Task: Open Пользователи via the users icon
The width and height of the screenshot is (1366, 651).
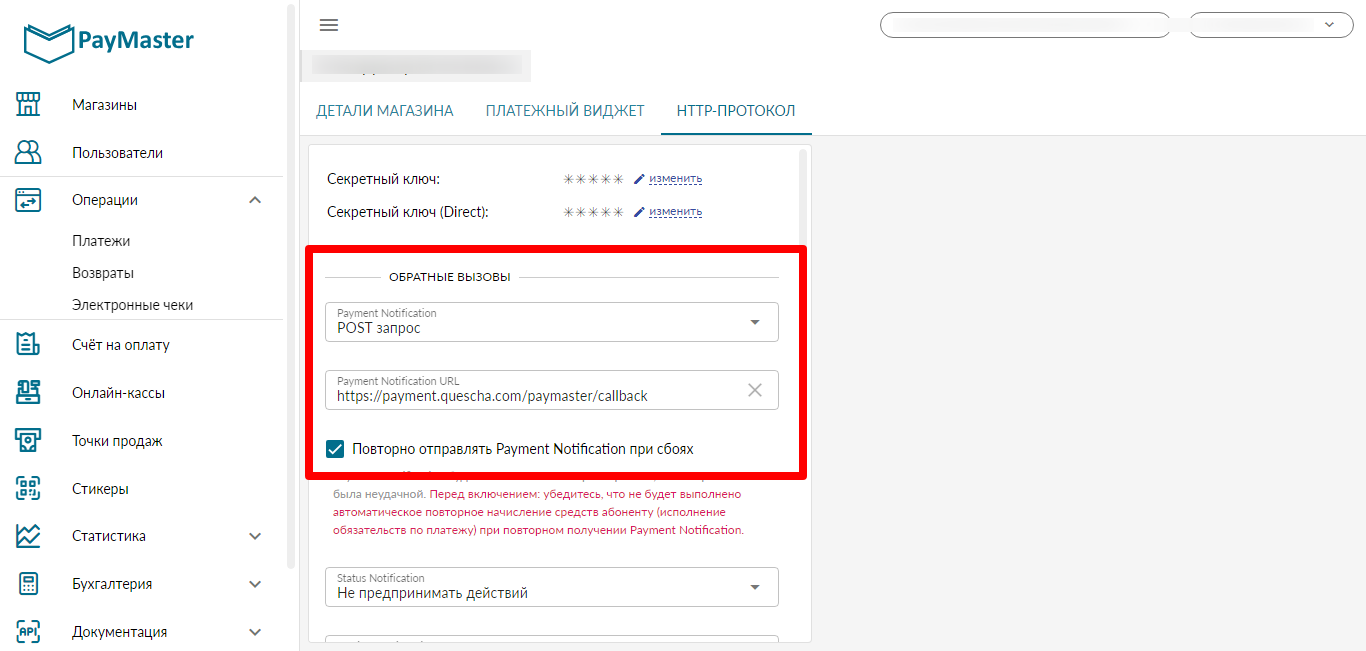Action: pos(28,152)
